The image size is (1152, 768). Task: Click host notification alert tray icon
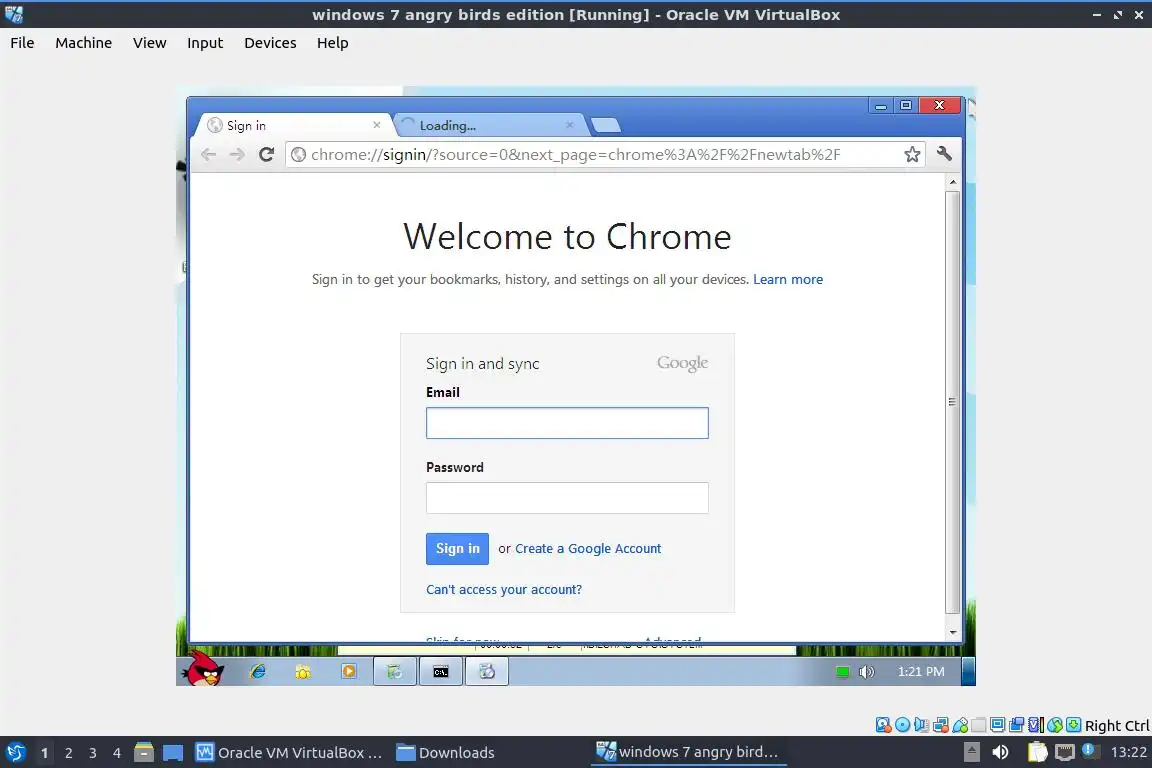pyautogui.click(x=1090, y=752)
